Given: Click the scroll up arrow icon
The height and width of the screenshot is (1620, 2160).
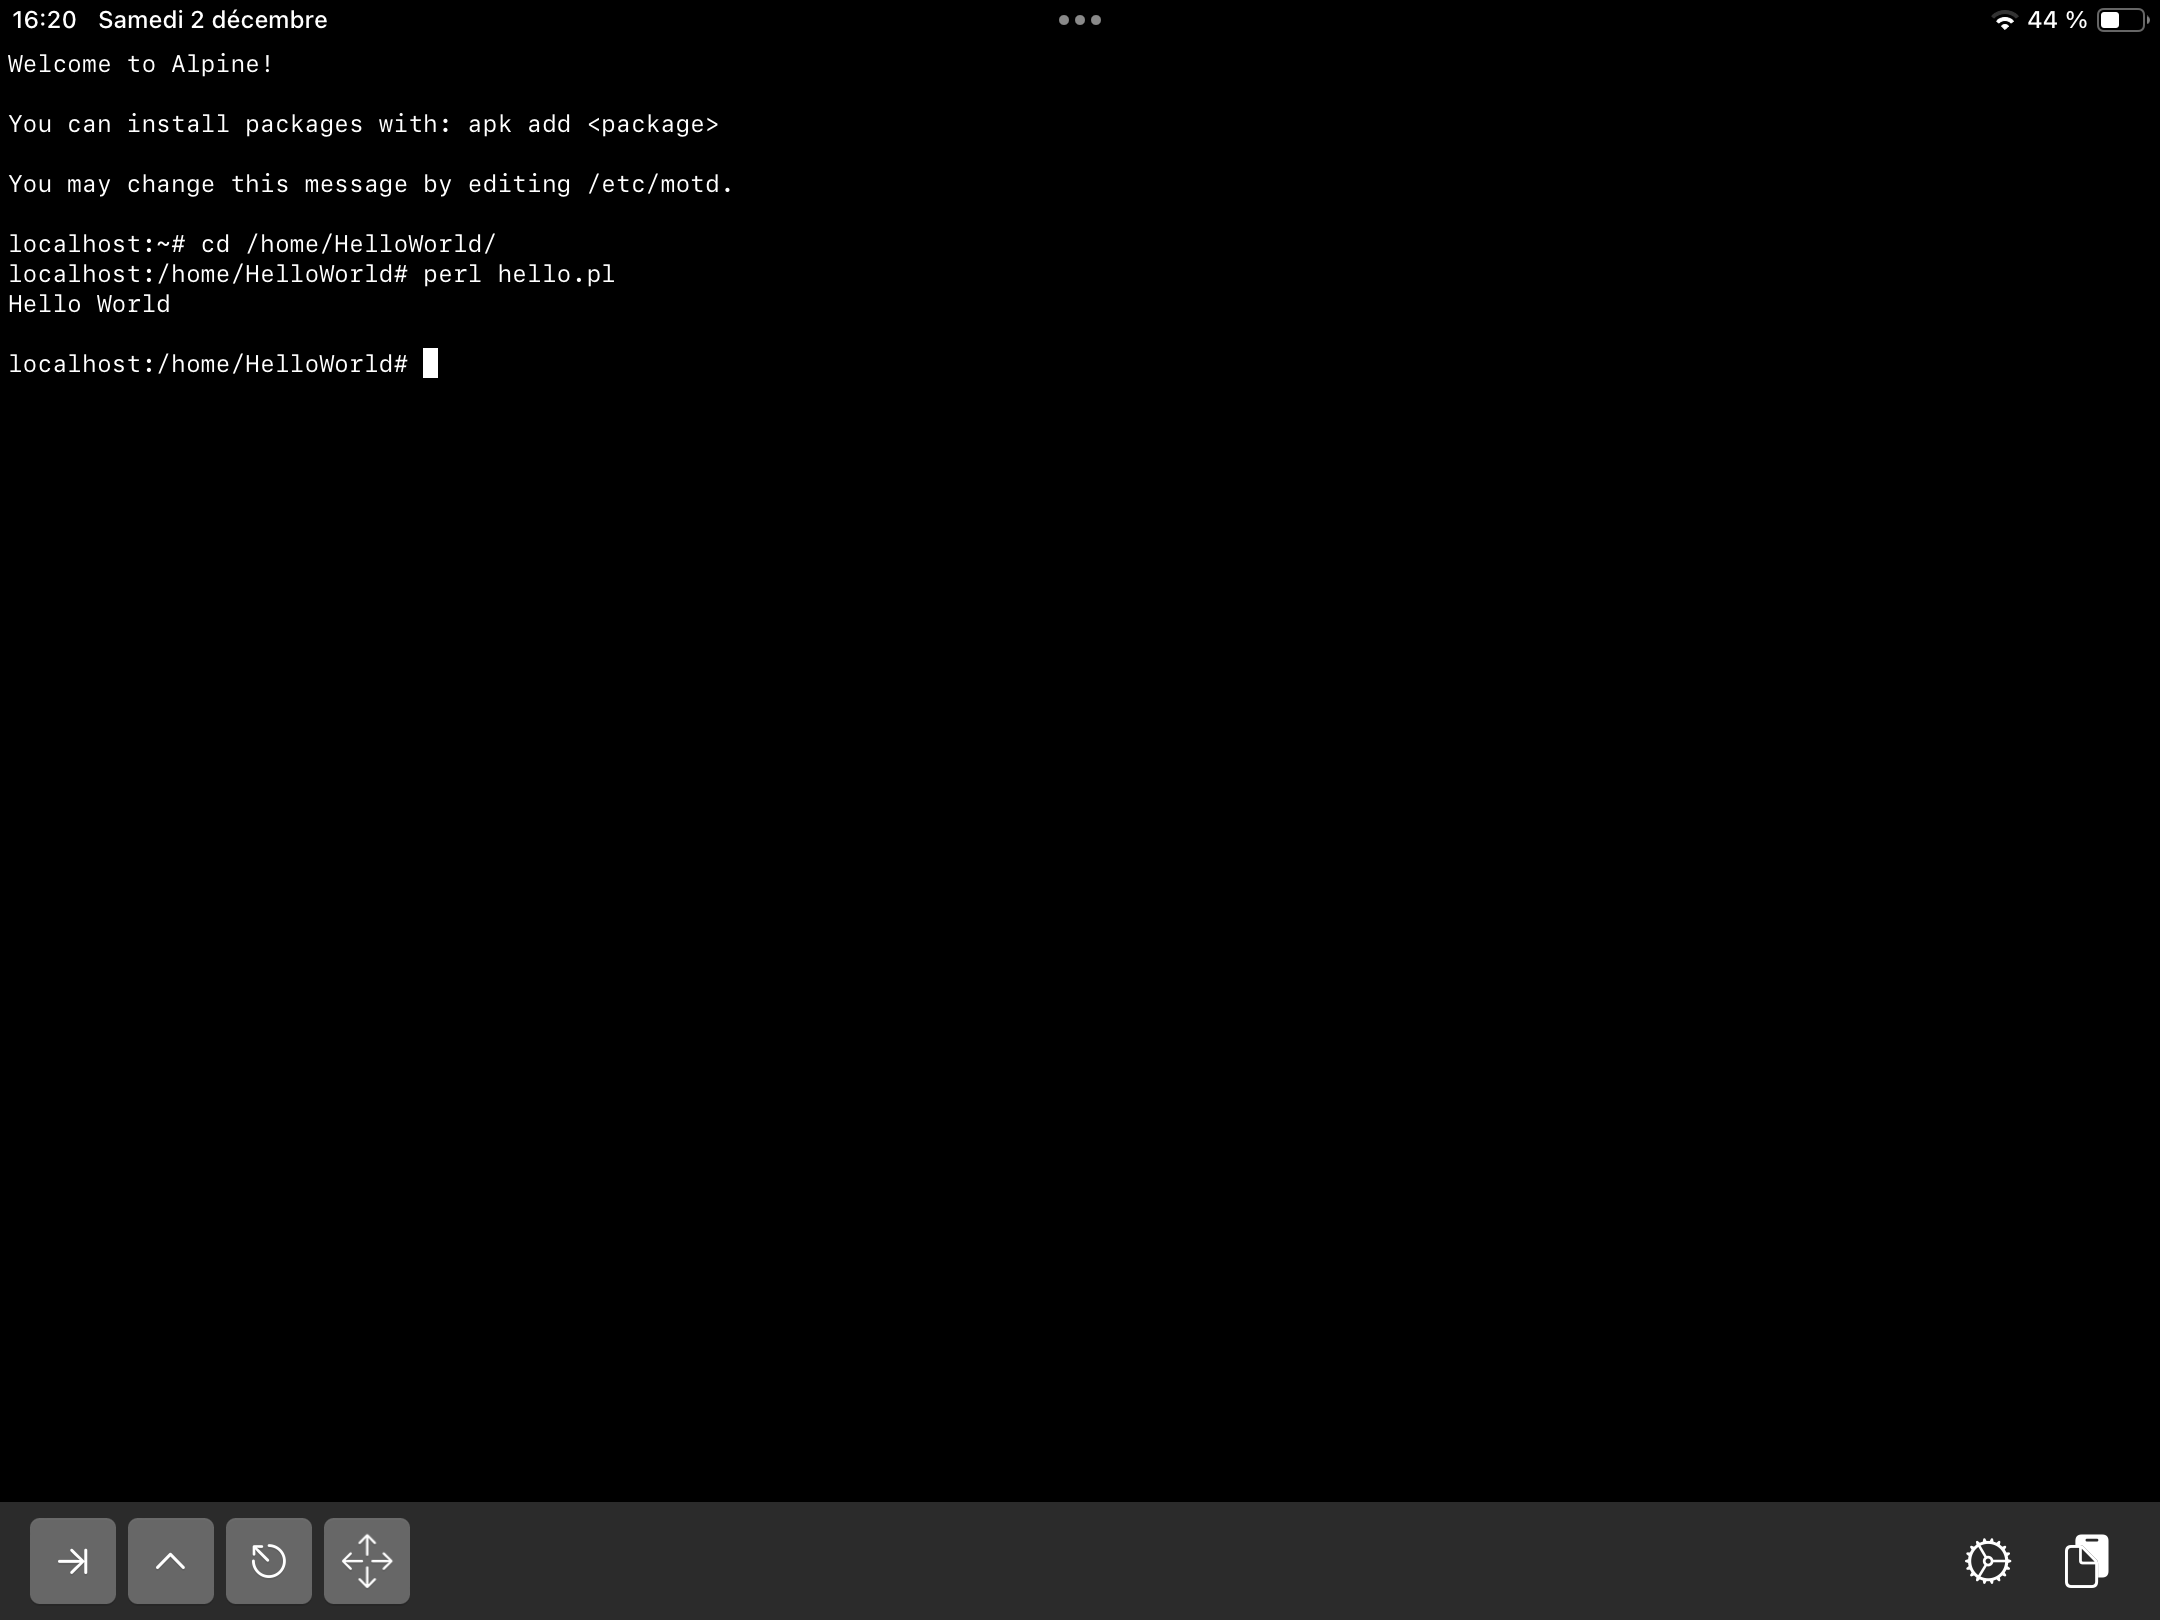Looking at the screenshot, I should (170, 1560).
